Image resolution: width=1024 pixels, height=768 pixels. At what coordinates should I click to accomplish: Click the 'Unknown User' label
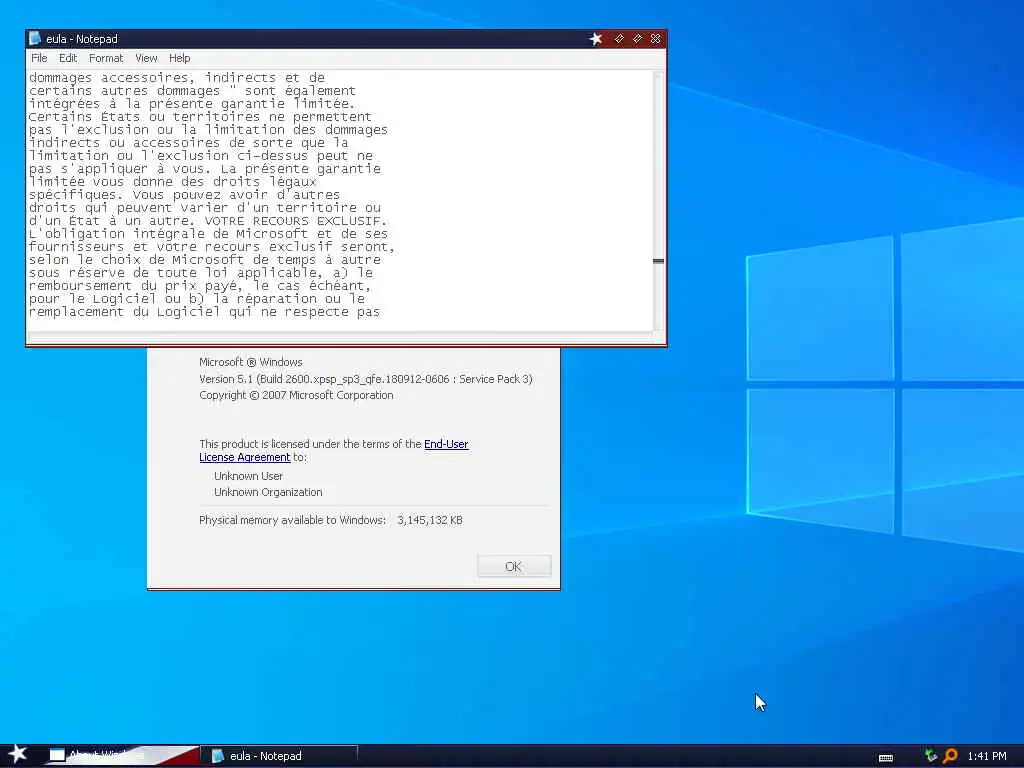coord(249,477)
